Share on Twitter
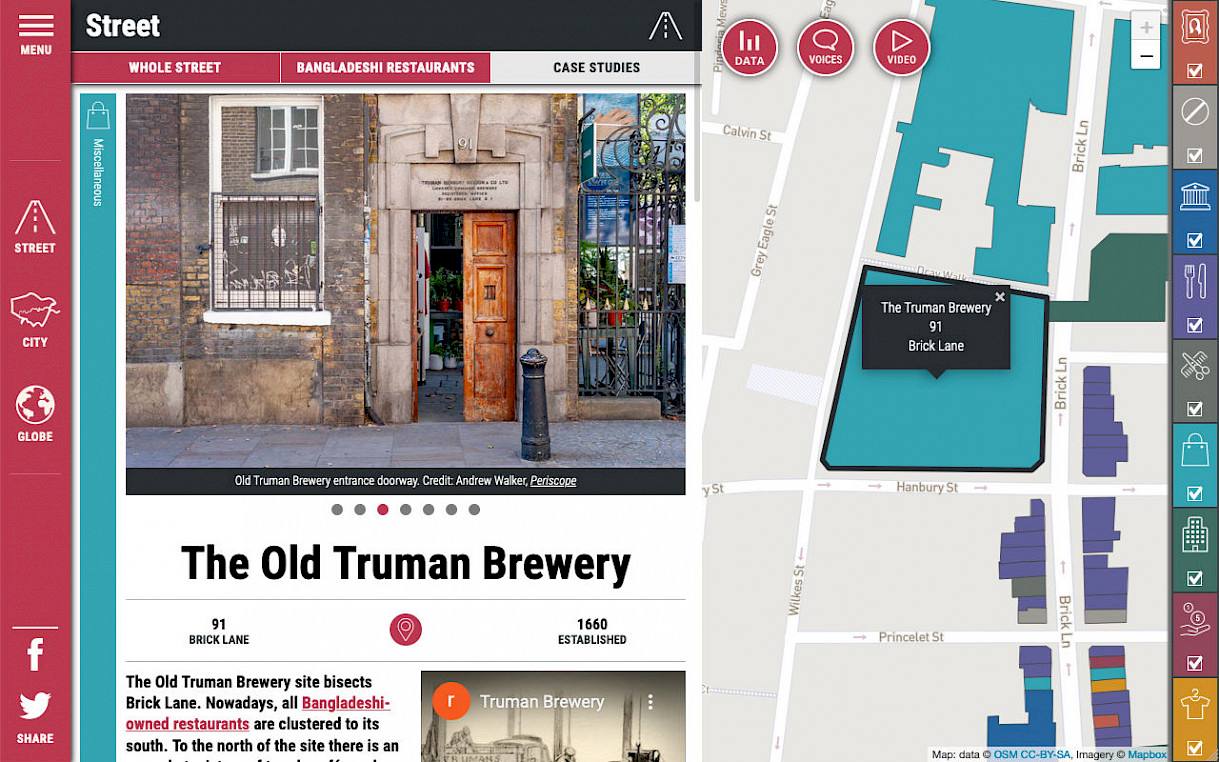This screenshot has height=762, width=1219. (x=35, y=706)
